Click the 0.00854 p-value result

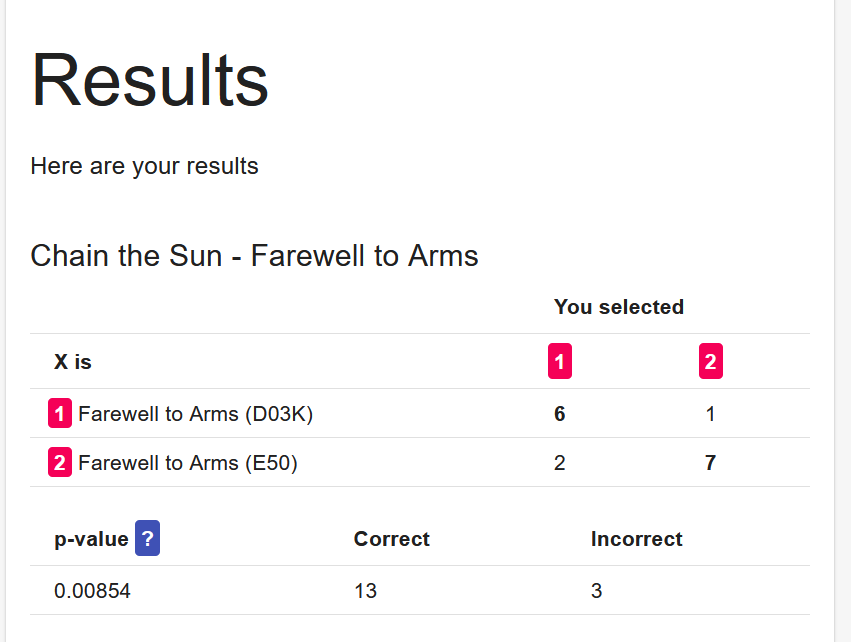pos(92,591)
